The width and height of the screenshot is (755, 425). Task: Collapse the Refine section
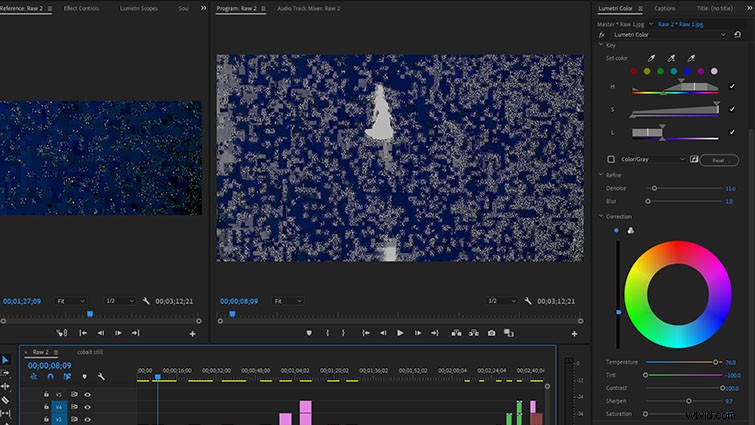coord(601,175)
